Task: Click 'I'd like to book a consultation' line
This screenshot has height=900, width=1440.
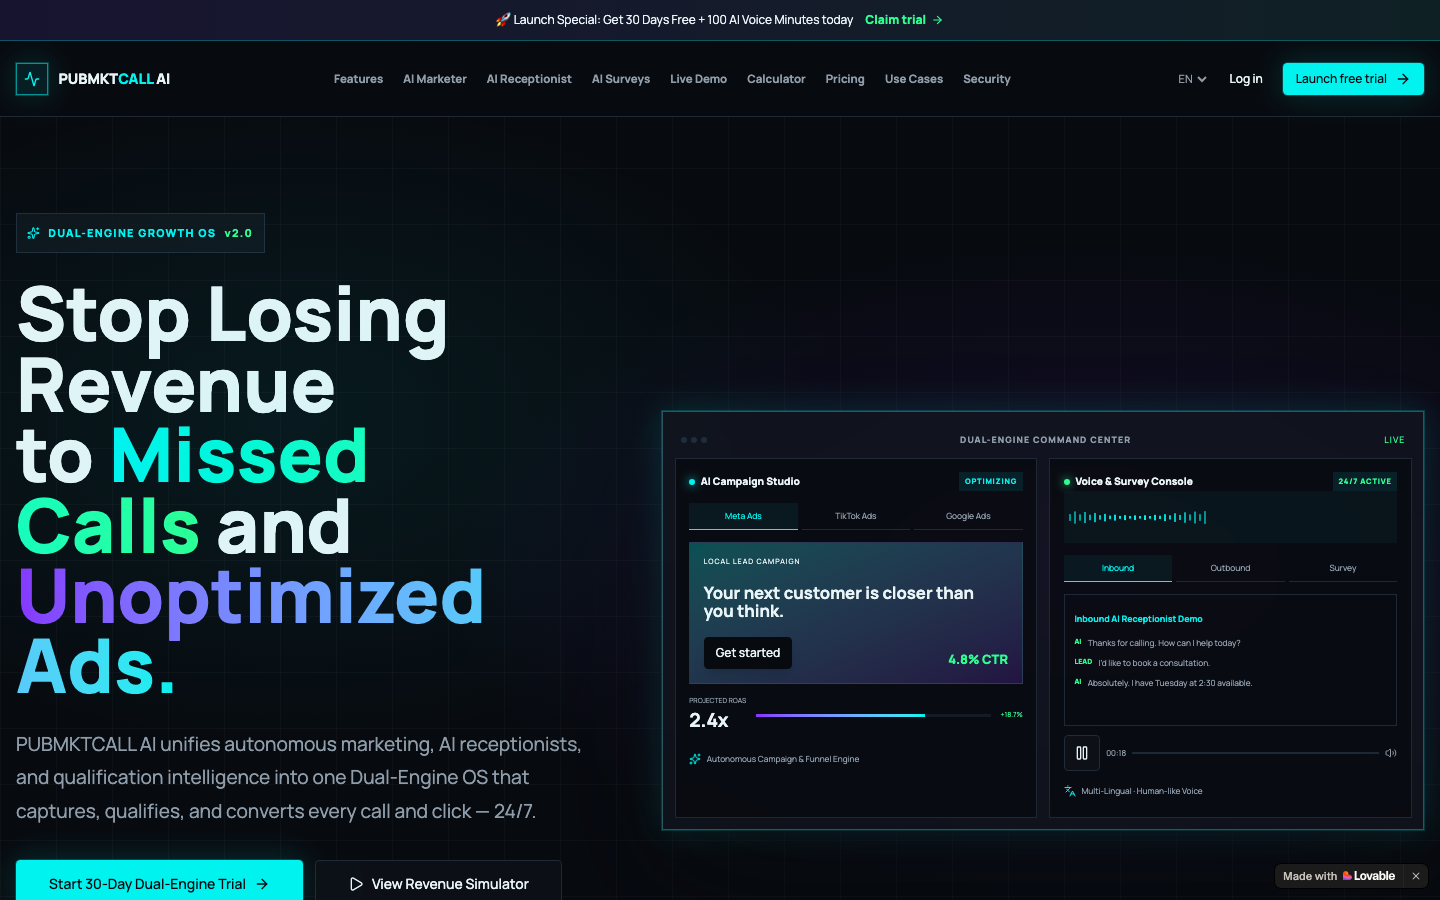Action: click(1154, 663)
